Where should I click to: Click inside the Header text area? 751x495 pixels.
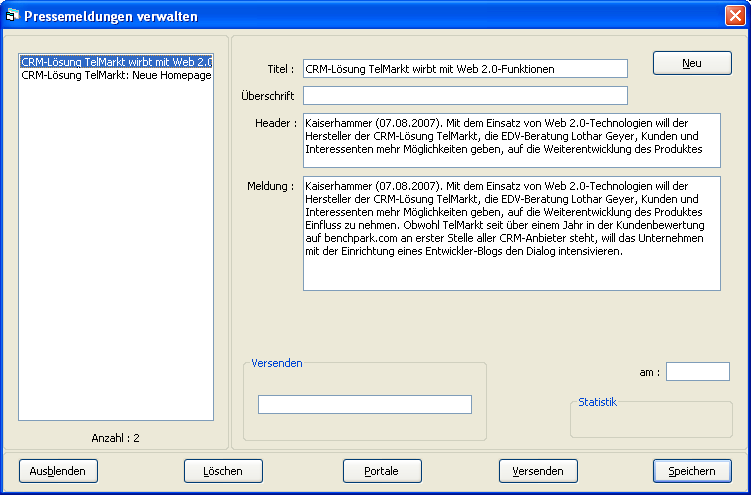[x=511, y=140]
